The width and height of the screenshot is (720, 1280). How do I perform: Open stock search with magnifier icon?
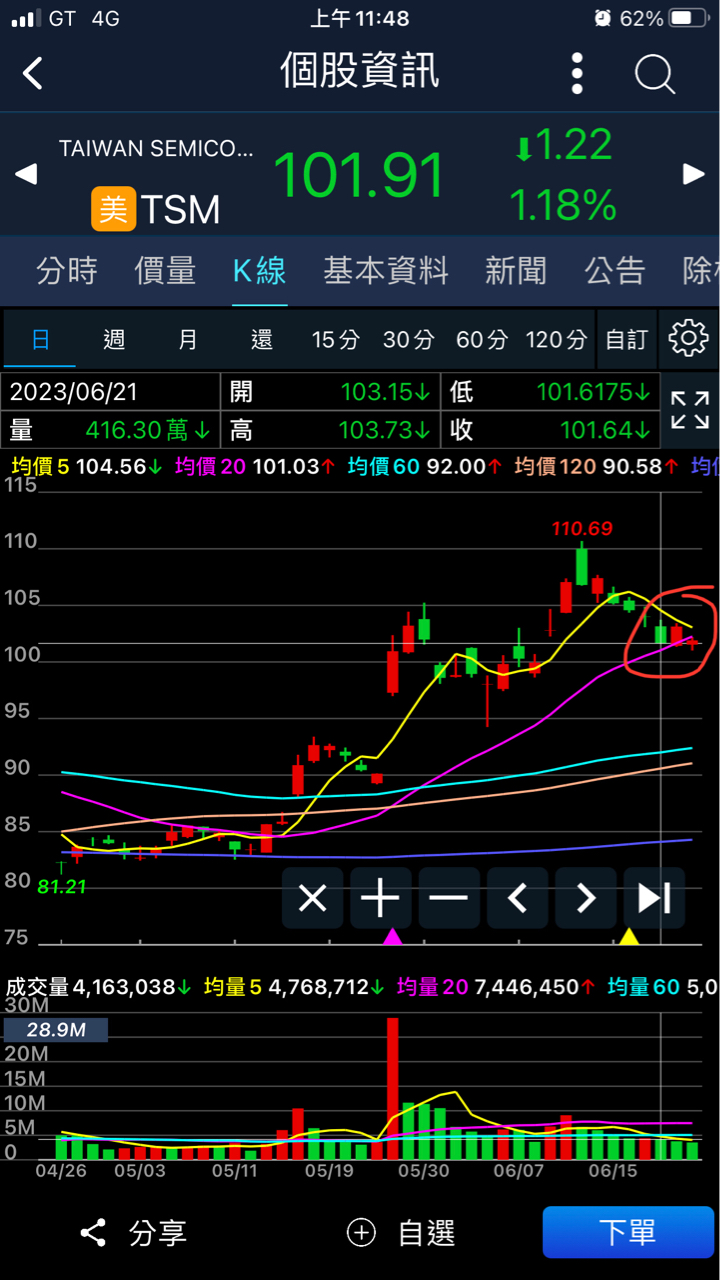click(x=655, y=74)
